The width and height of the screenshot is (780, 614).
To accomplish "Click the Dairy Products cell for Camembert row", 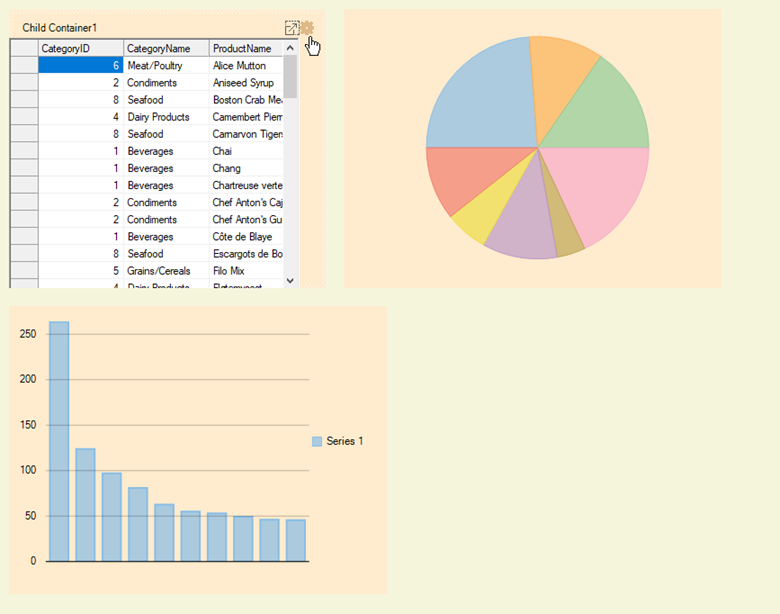I will tap(166, 117).
